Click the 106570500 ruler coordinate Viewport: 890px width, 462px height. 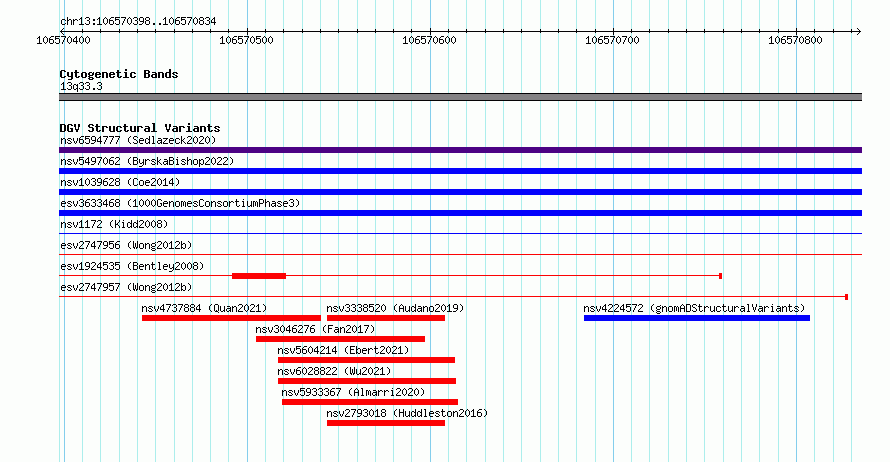tap(246, 40)
